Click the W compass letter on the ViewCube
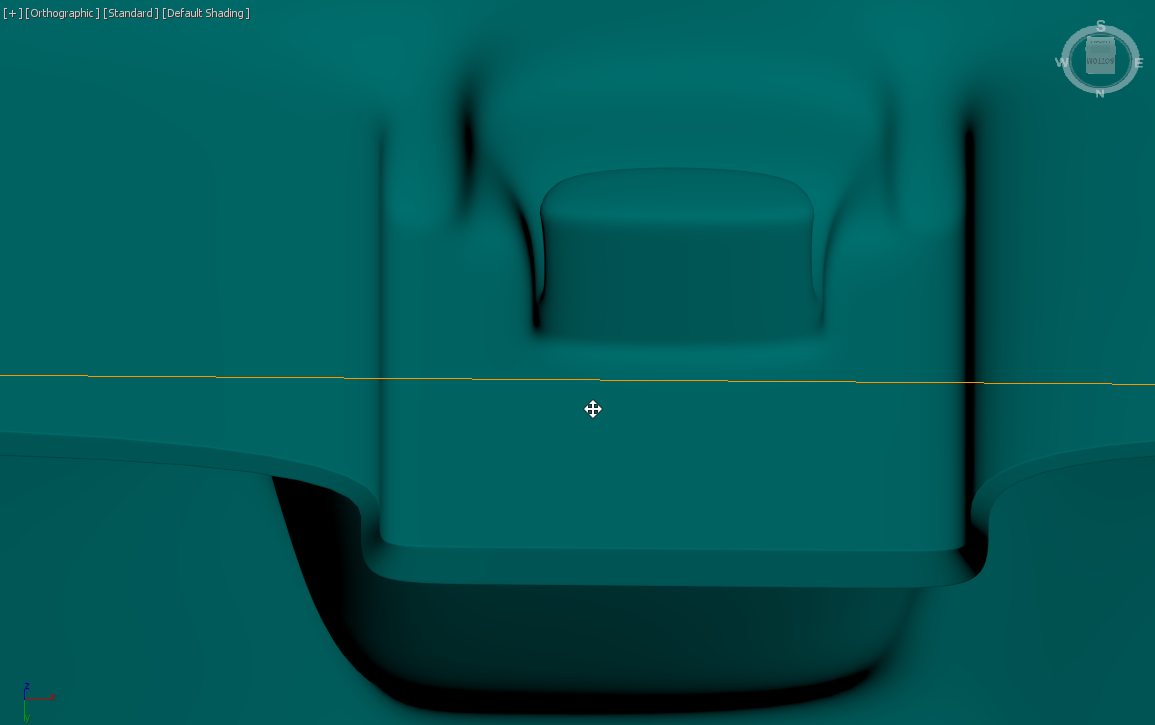Screen dimensions: 1155x725 (x=1060, y=62)
